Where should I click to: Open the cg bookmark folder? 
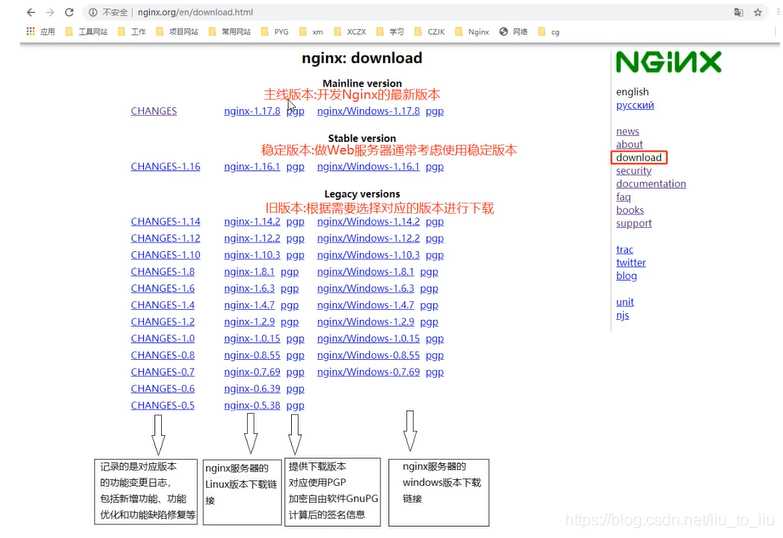(549, 31)
